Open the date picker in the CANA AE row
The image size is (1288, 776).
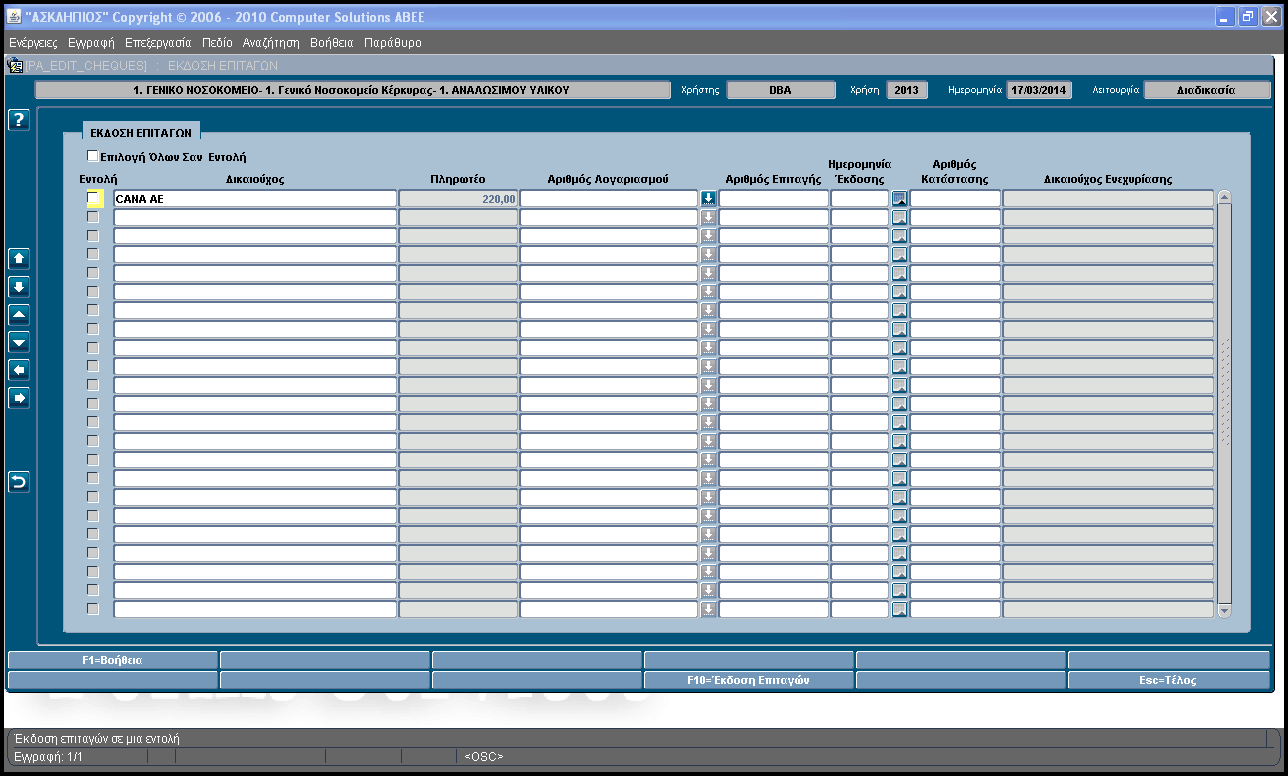[x=899, y=198]
